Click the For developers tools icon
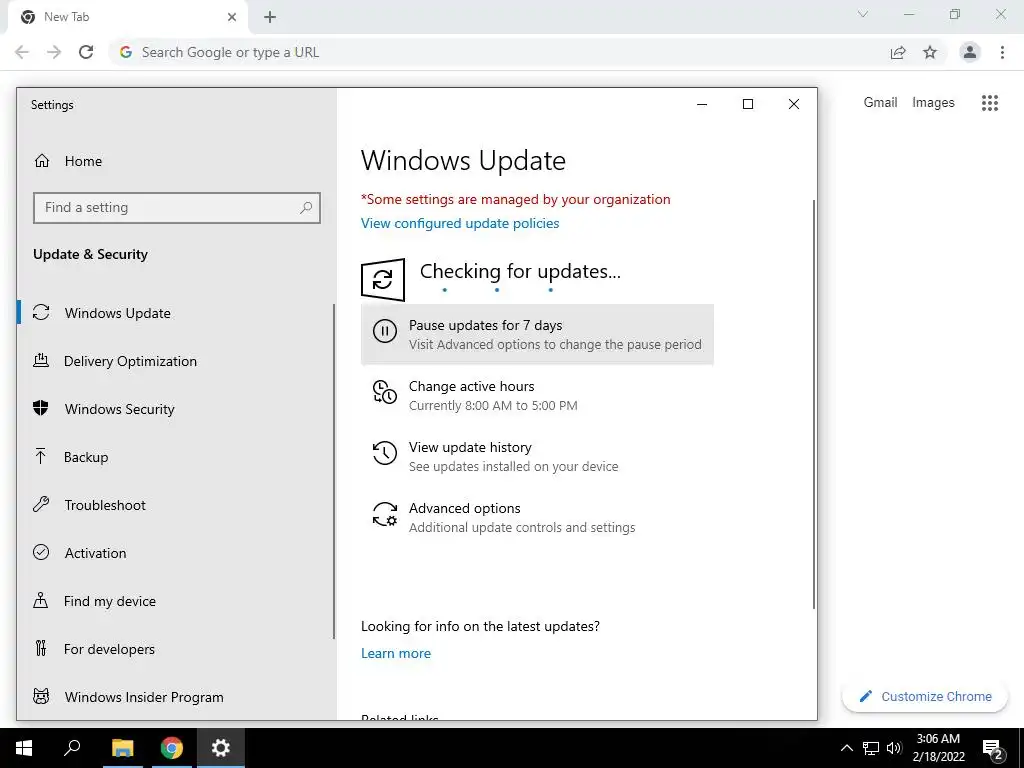 pos(40,648)
